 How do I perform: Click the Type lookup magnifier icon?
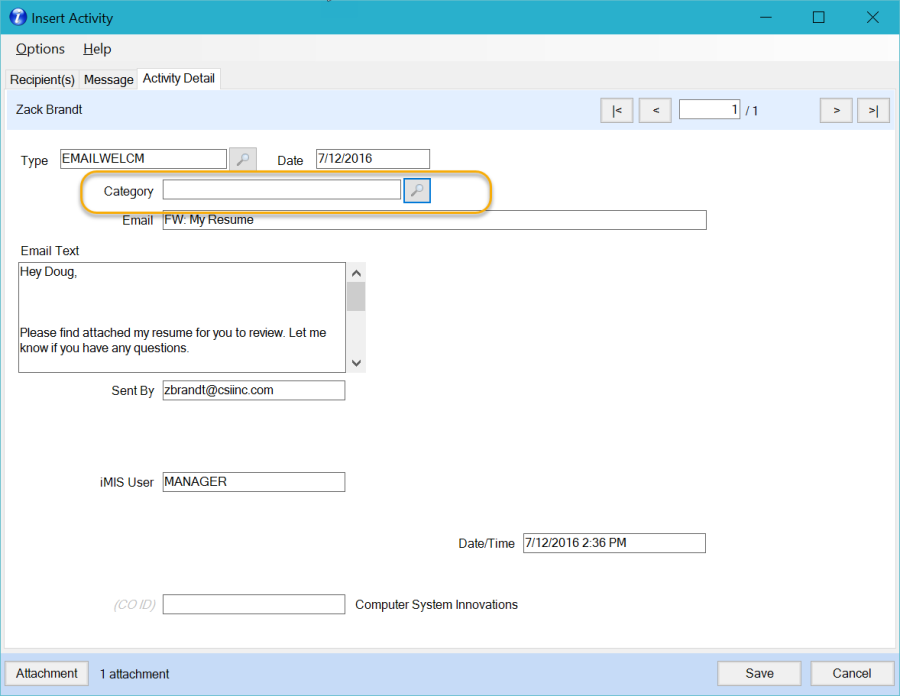point(242,159)
